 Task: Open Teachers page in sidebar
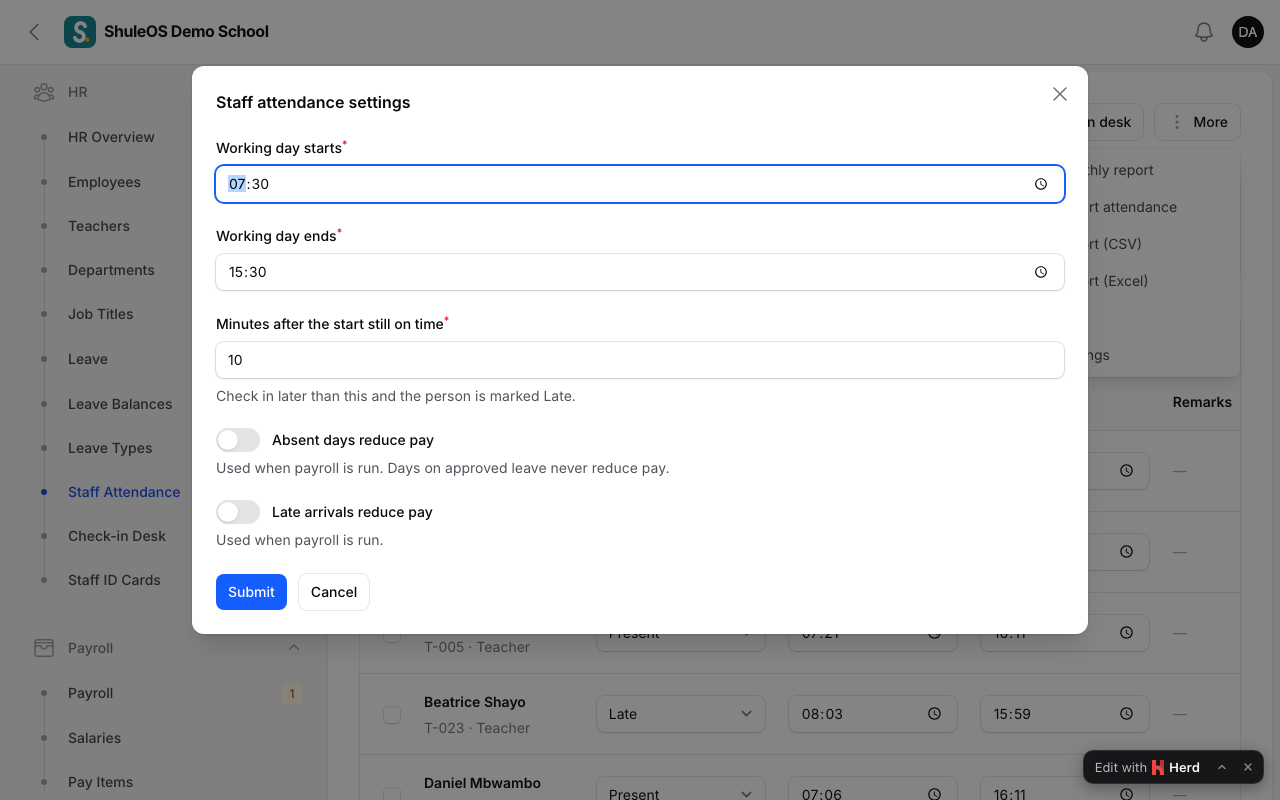[x=99, y=226]
